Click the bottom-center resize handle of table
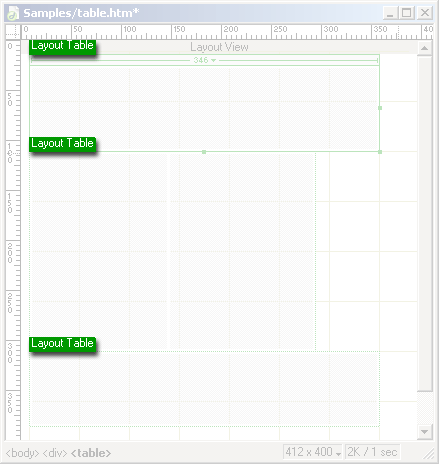The image size is (439, 464). (x=204, y=152)
